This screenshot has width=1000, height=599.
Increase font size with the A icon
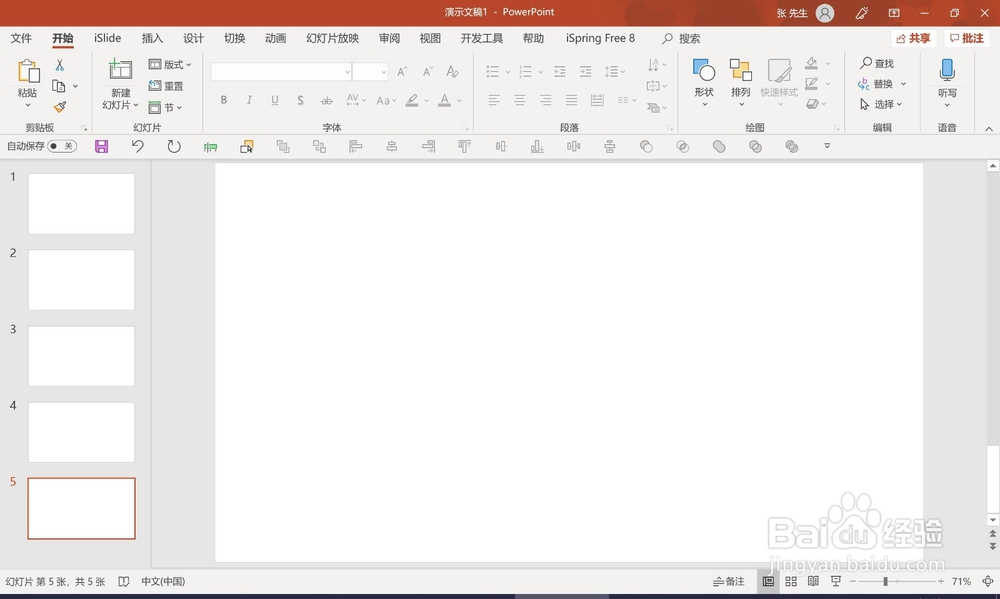tap(402, 71)
